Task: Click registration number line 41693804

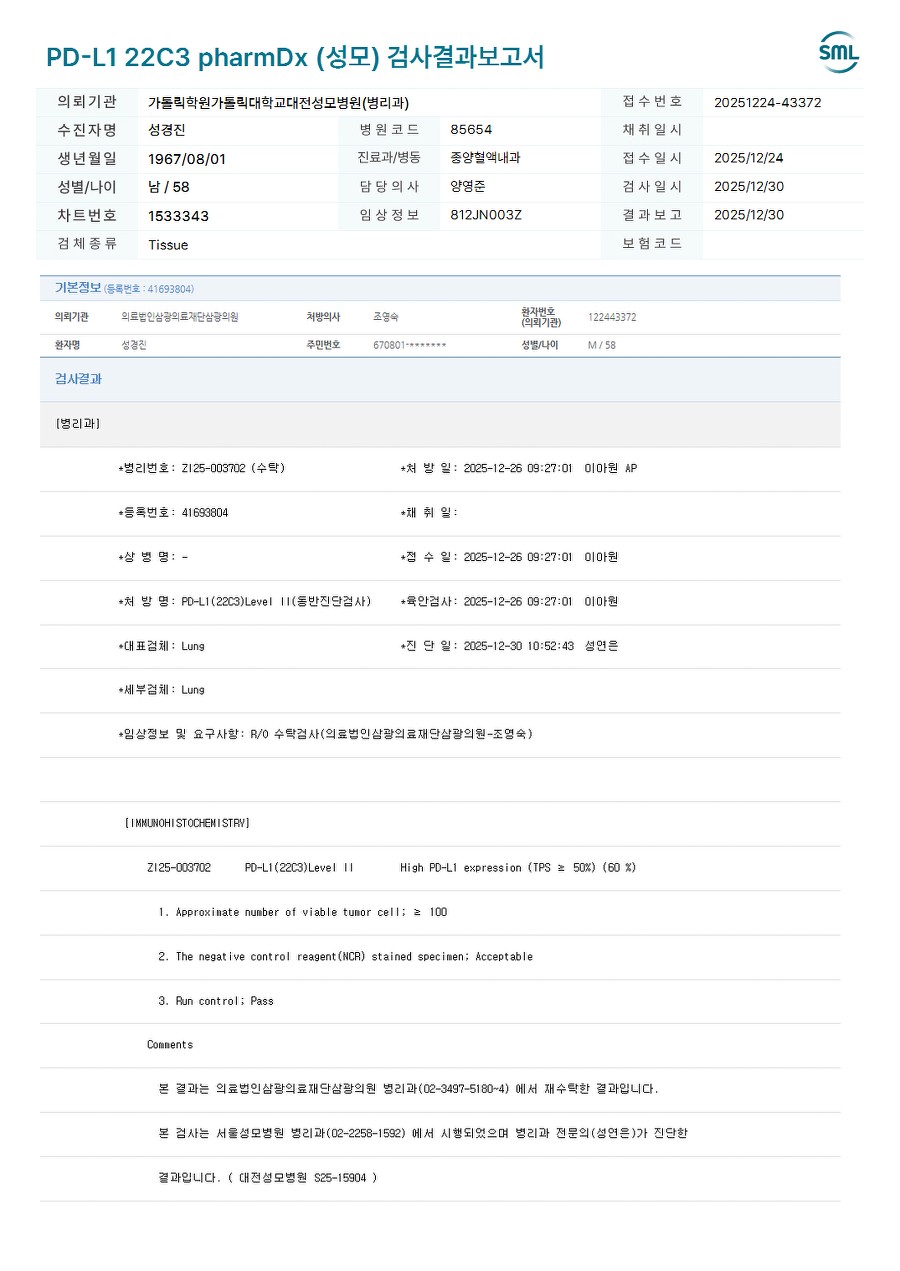Action: 173,513
